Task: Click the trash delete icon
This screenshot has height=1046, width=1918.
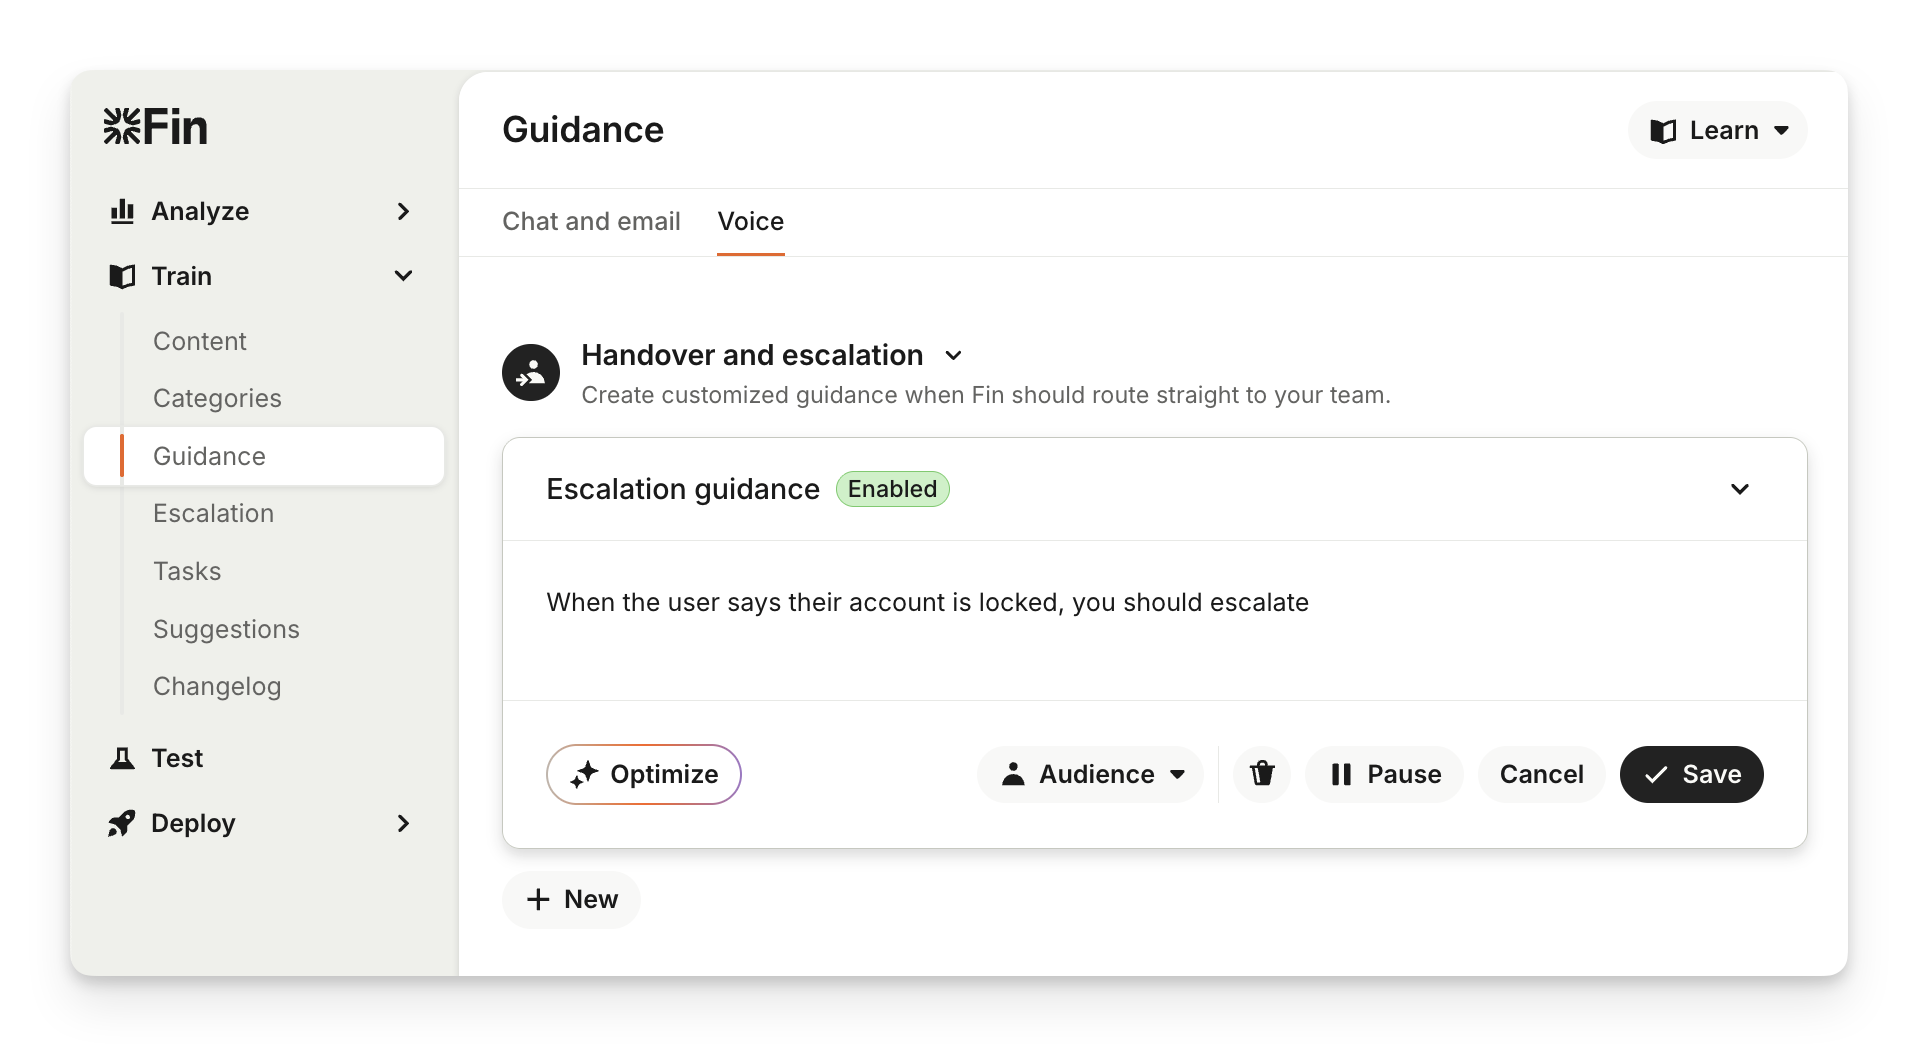Action: pyautogui.click(x=1262, y=774)
